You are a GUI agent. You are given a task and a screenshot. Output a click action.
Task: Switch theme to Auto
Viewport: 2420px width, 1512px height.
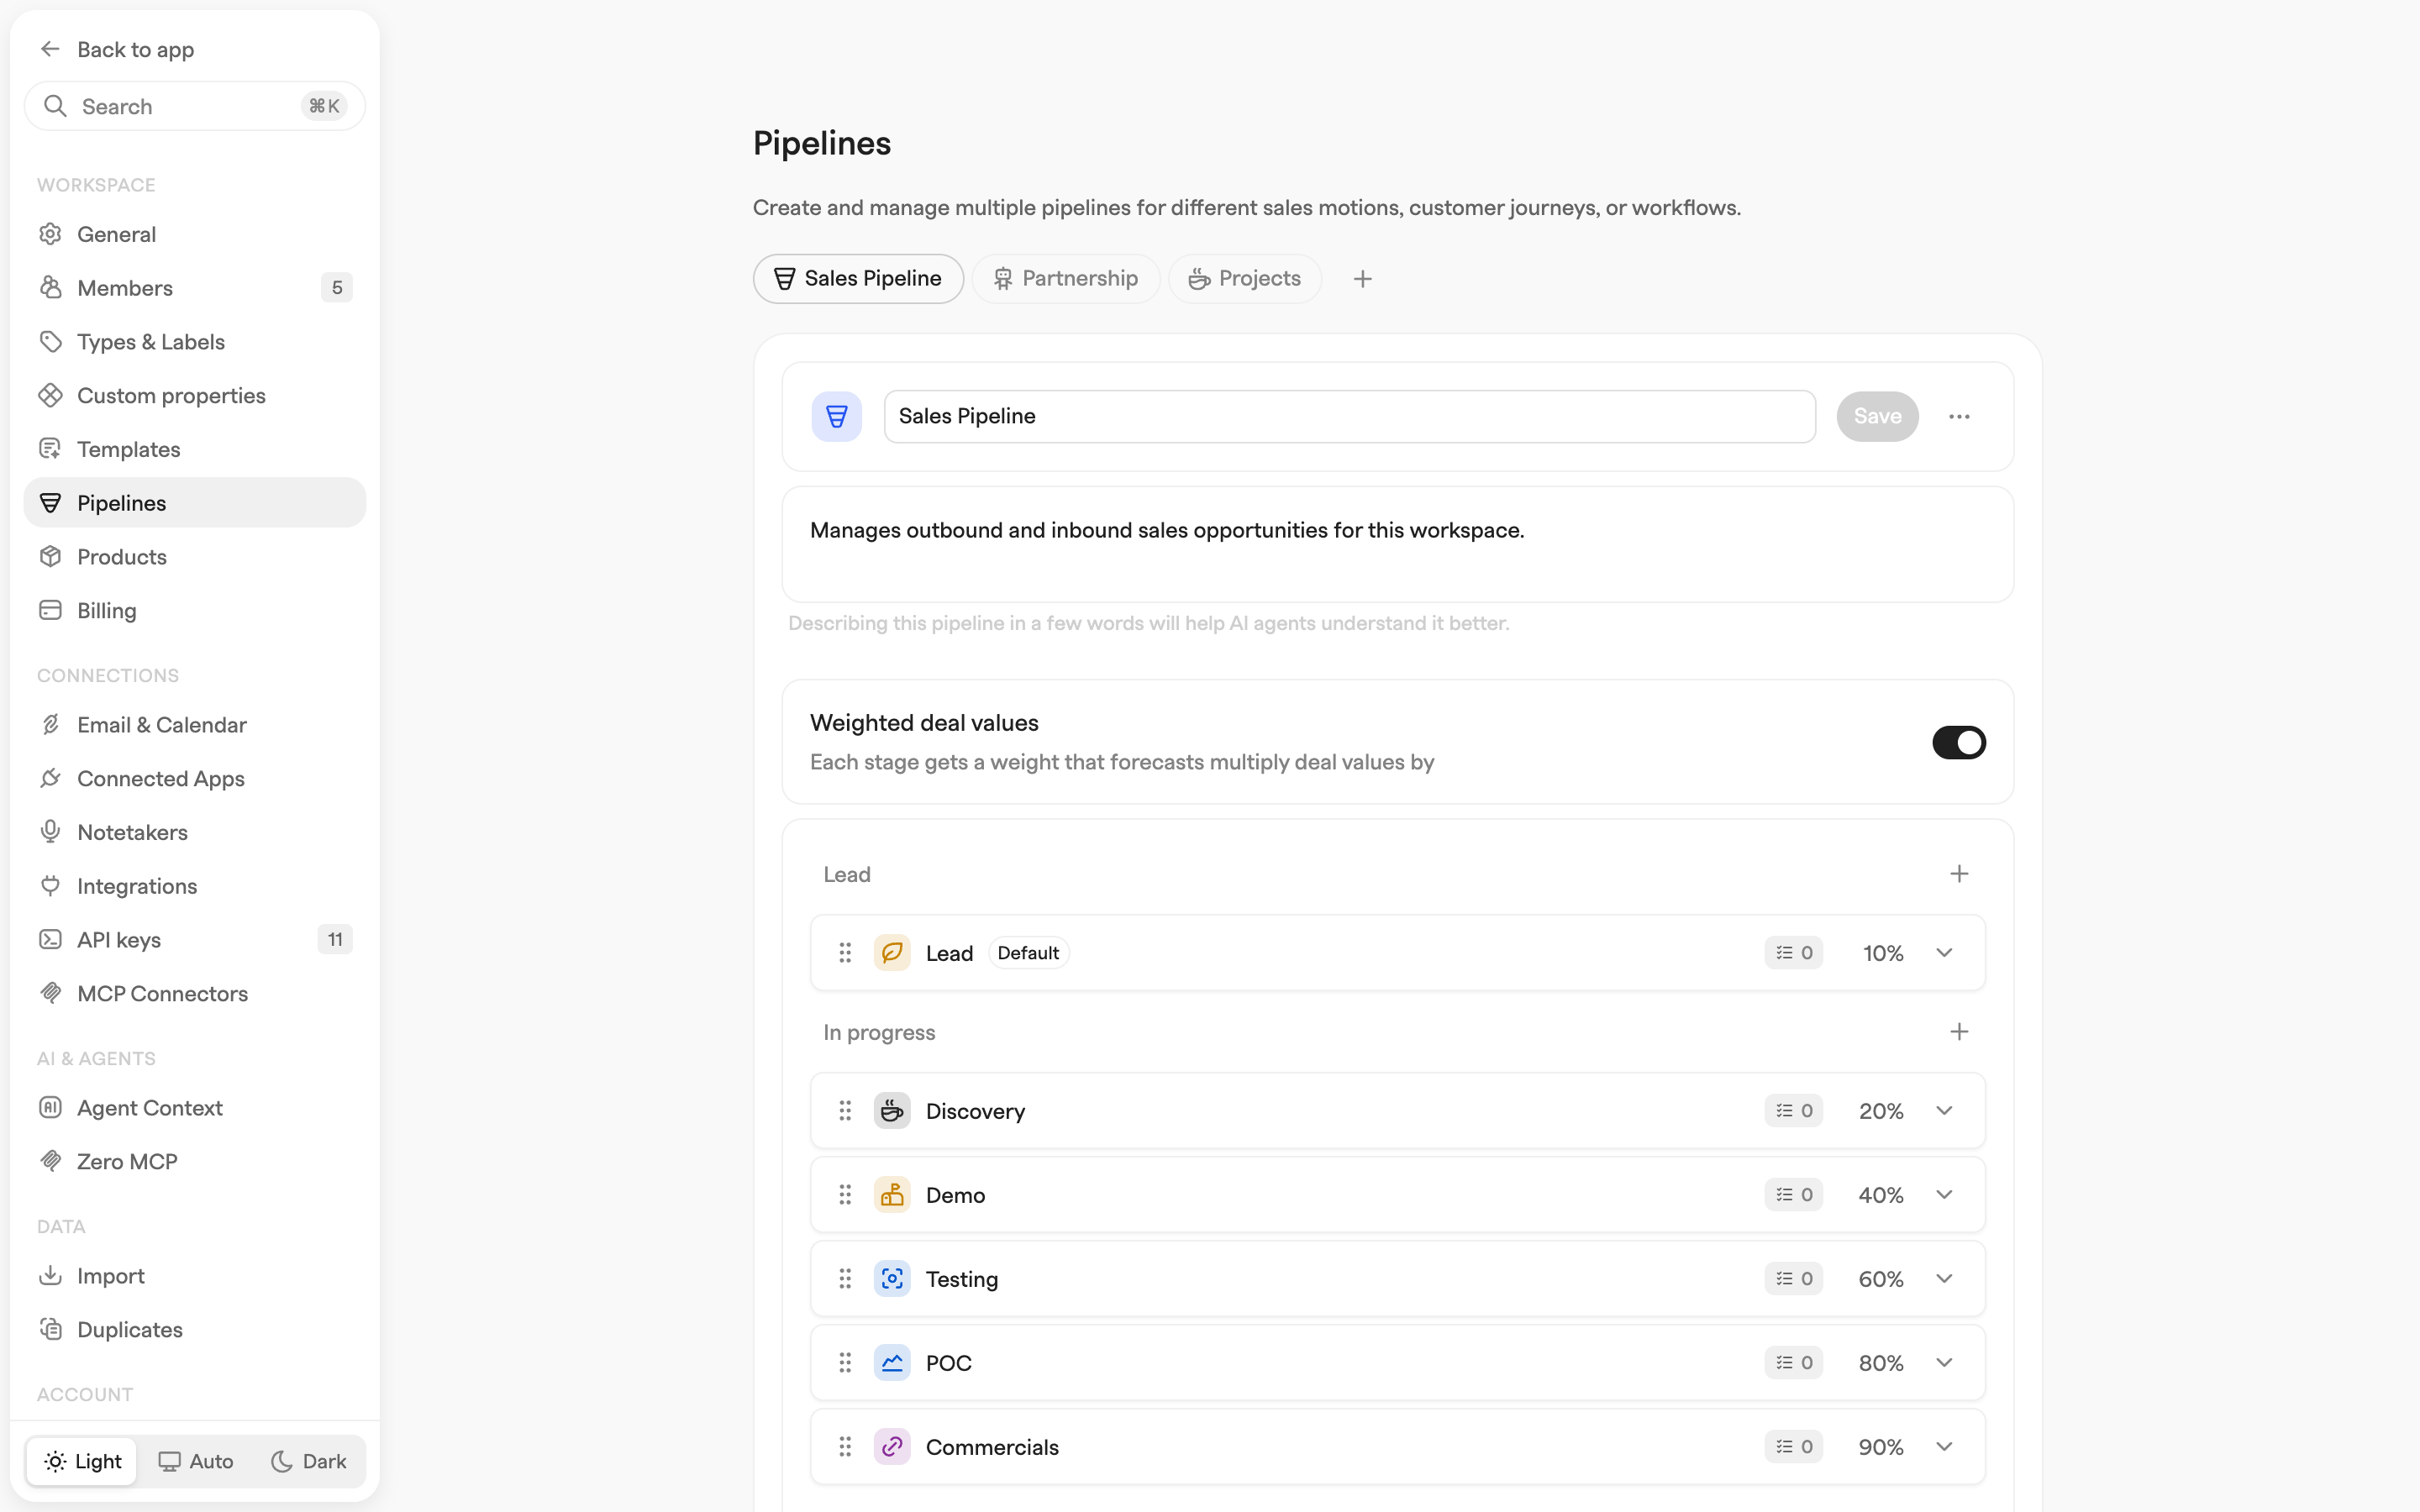(196, 1461)
